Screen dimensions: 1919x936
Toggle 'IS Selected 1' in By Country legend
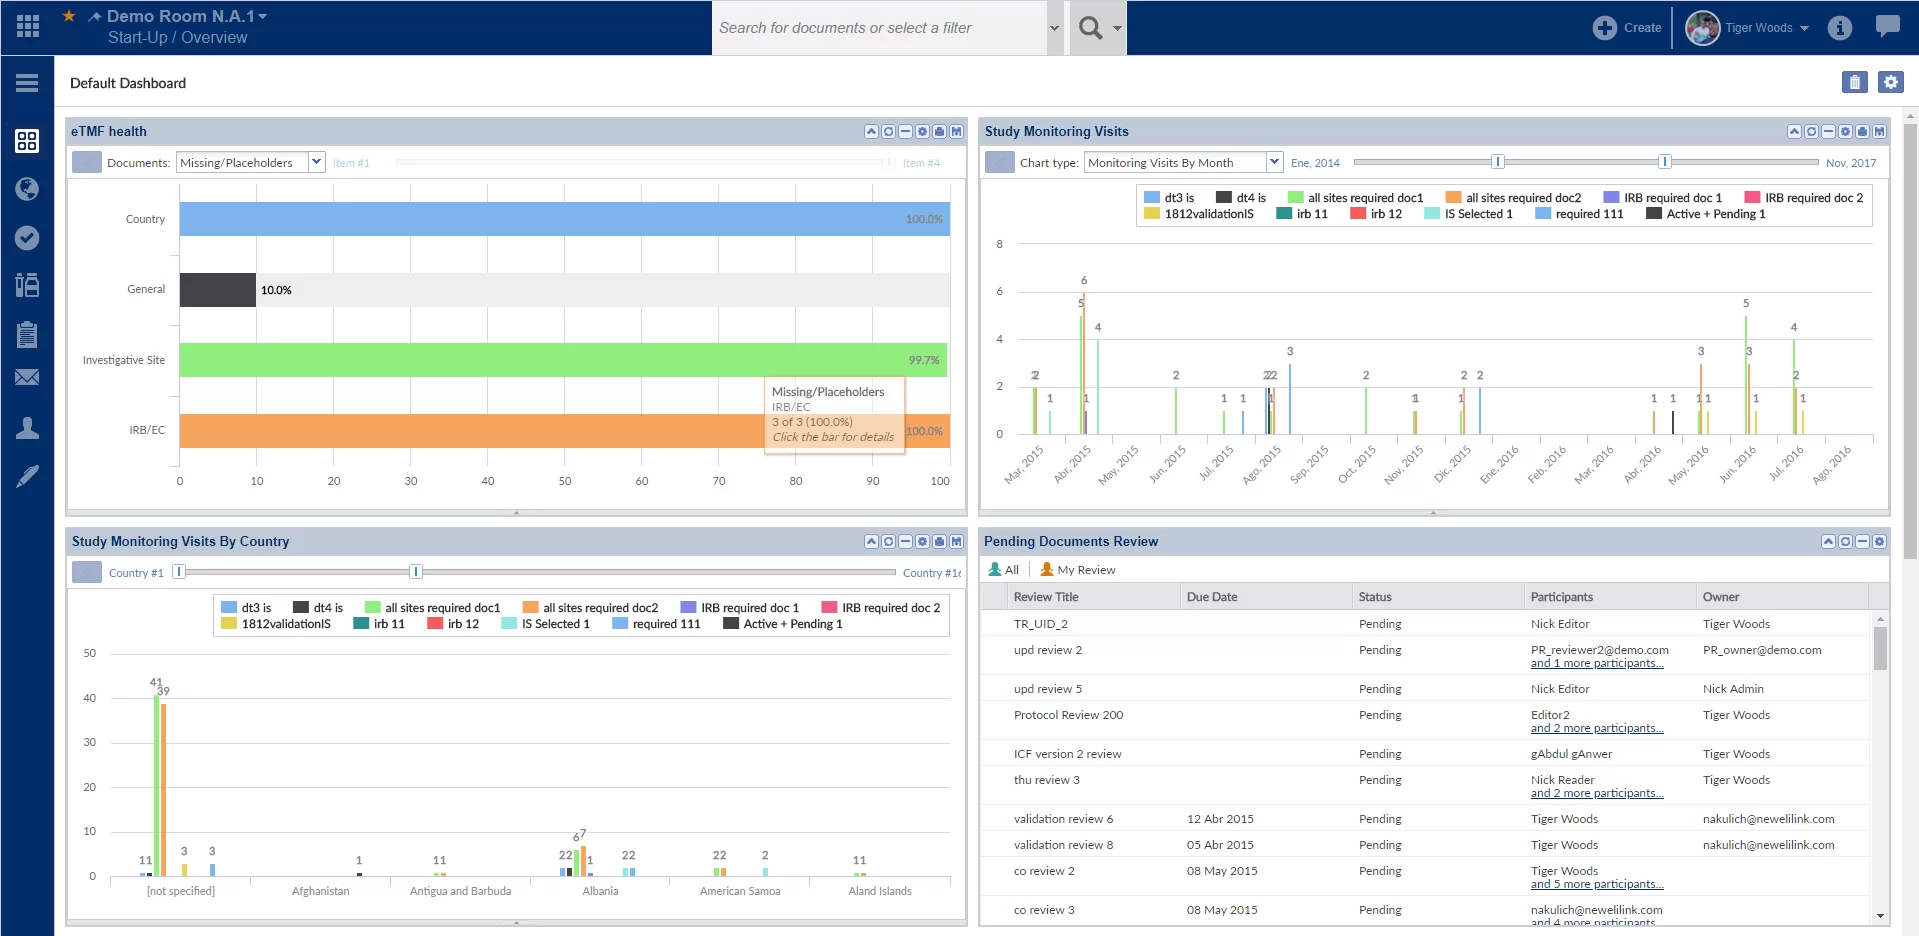545,624
